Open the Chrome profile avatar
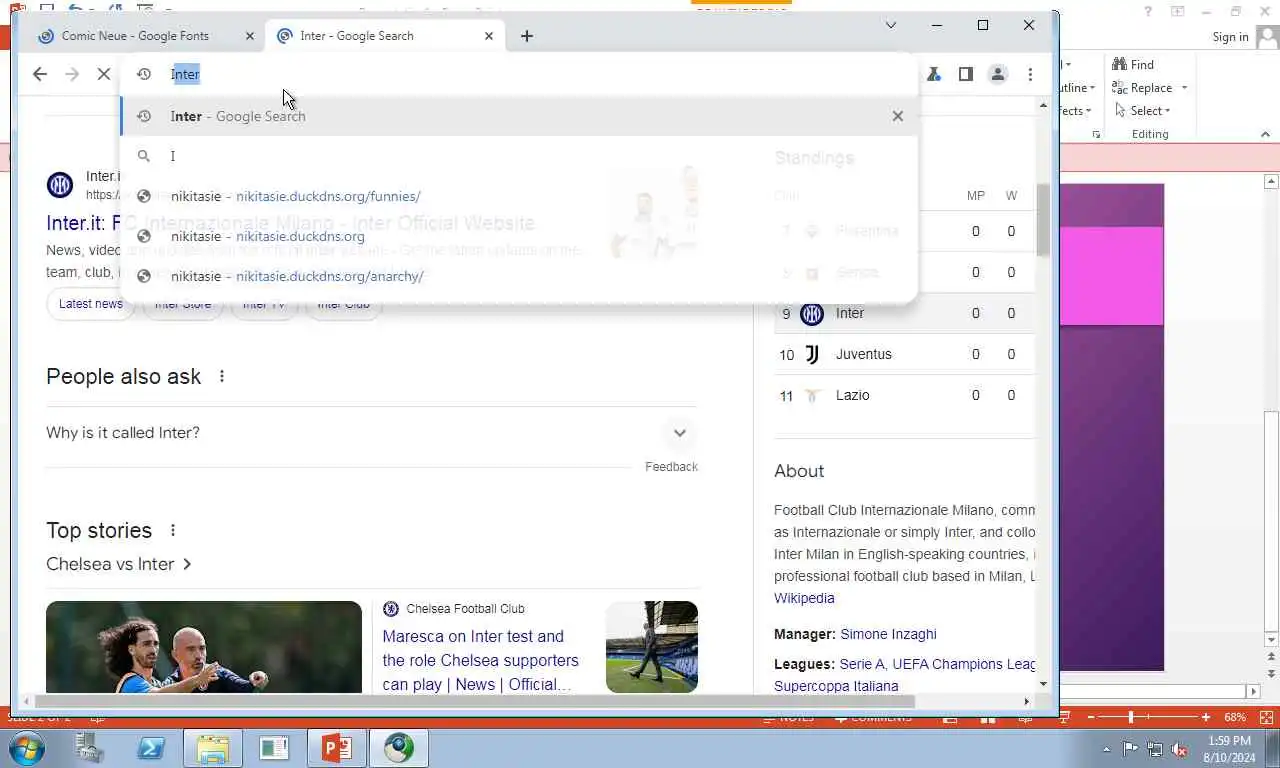 998,74
